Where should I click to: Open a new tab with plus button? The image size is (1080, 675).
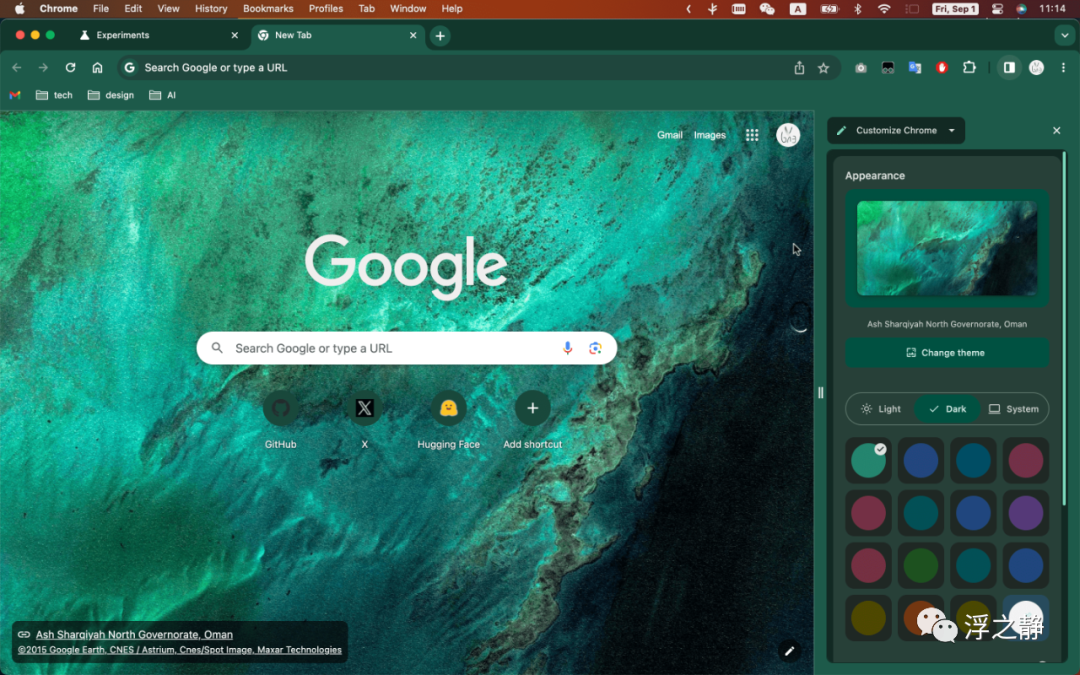pos(440,36)
